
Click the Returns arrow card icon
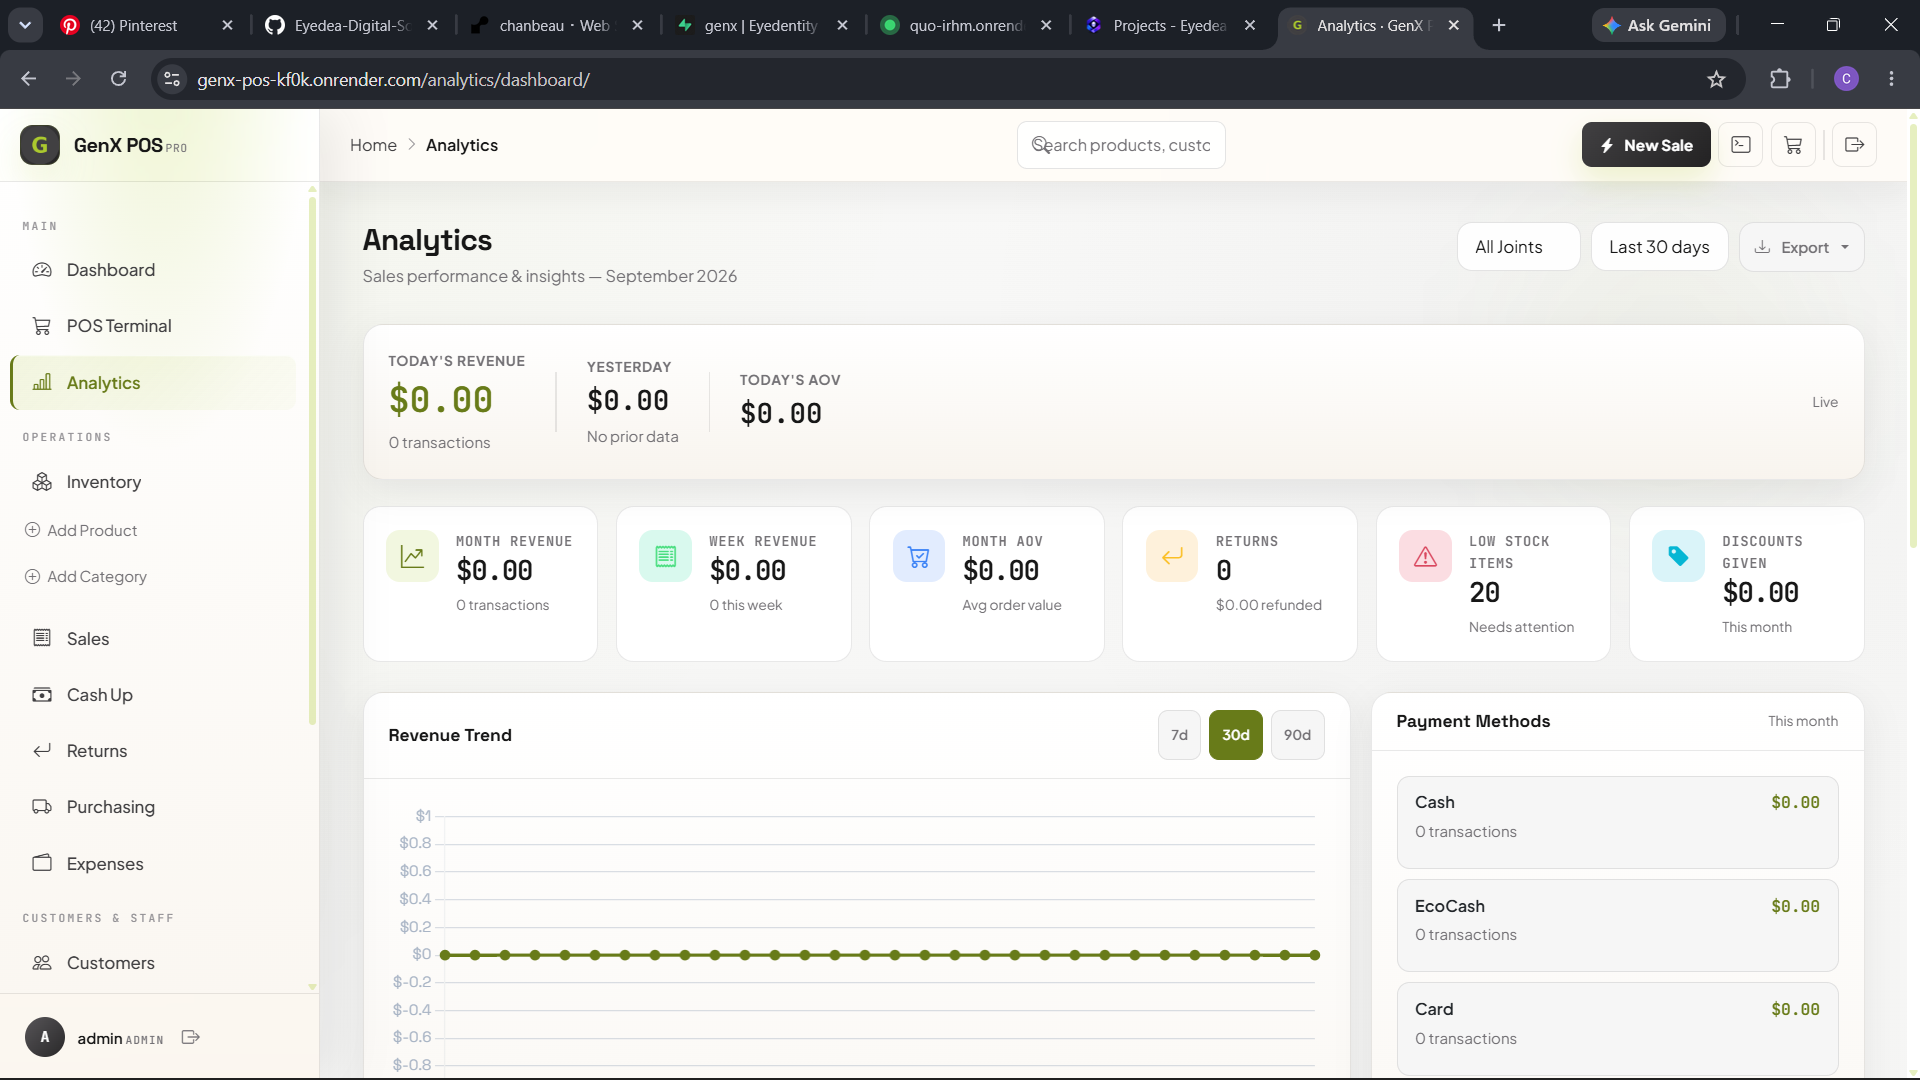click(x=1172, y=556)
